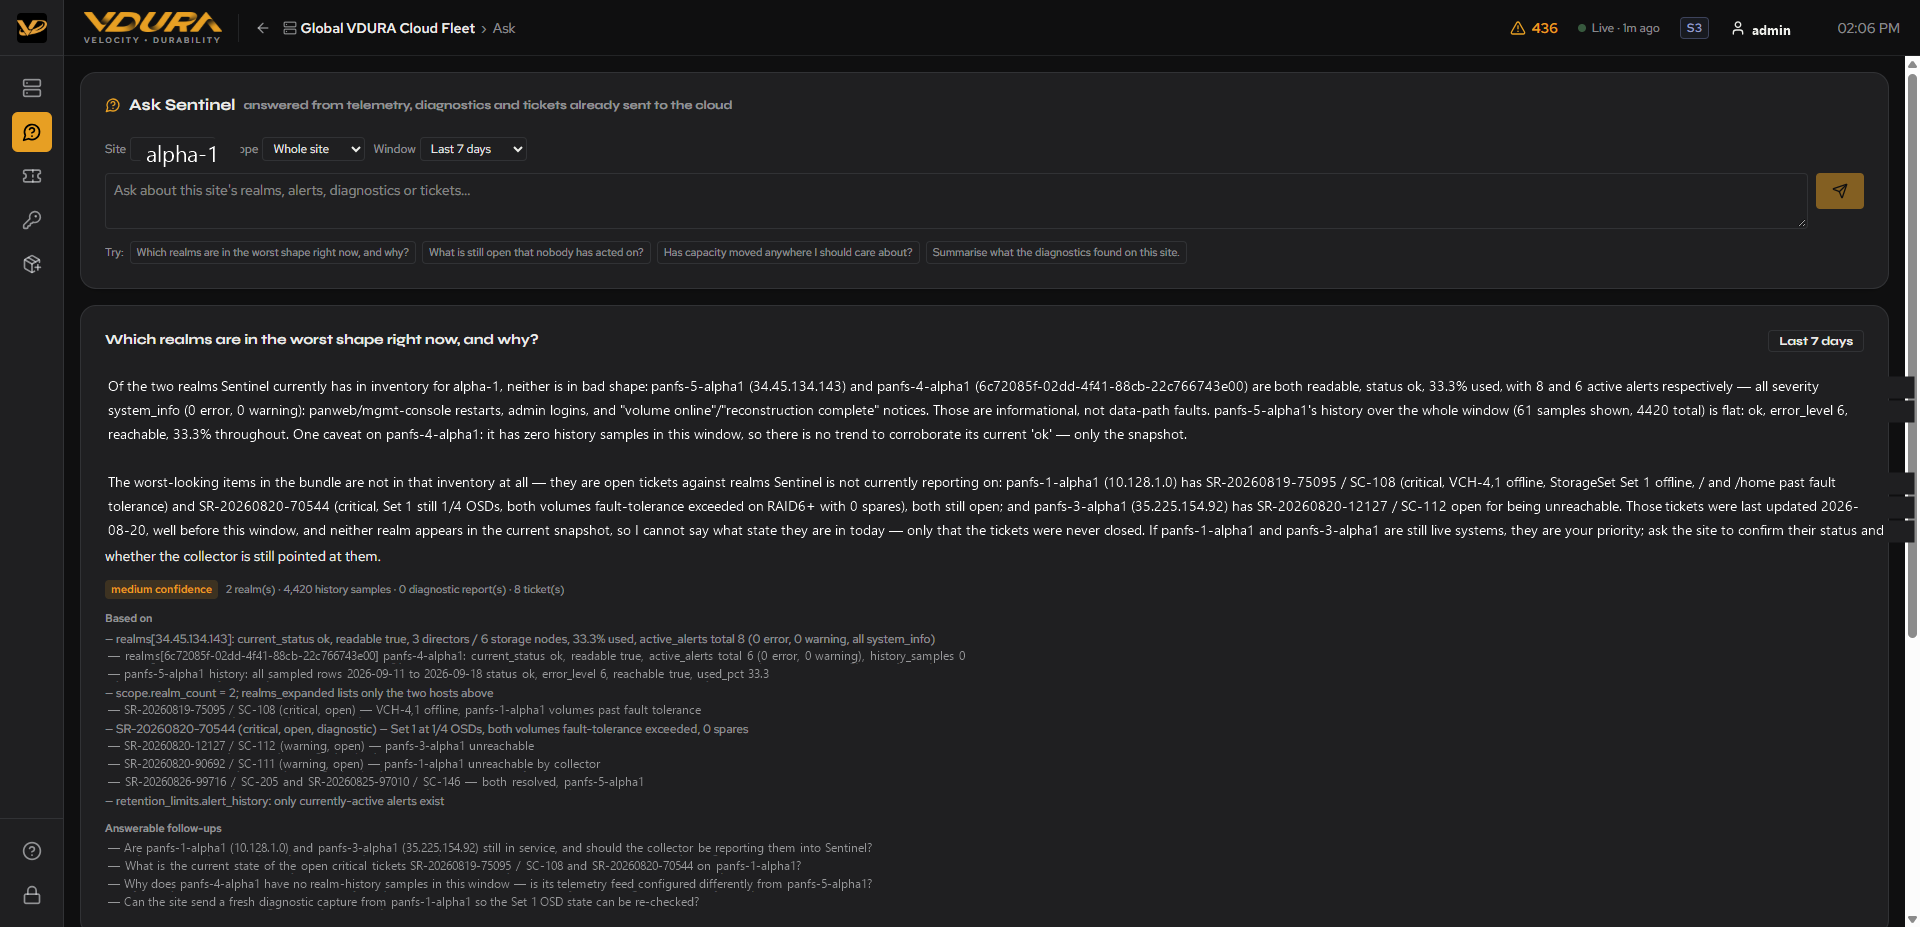
Task: Click the Last 7 days answer badge
Action: coord(1815,341)
